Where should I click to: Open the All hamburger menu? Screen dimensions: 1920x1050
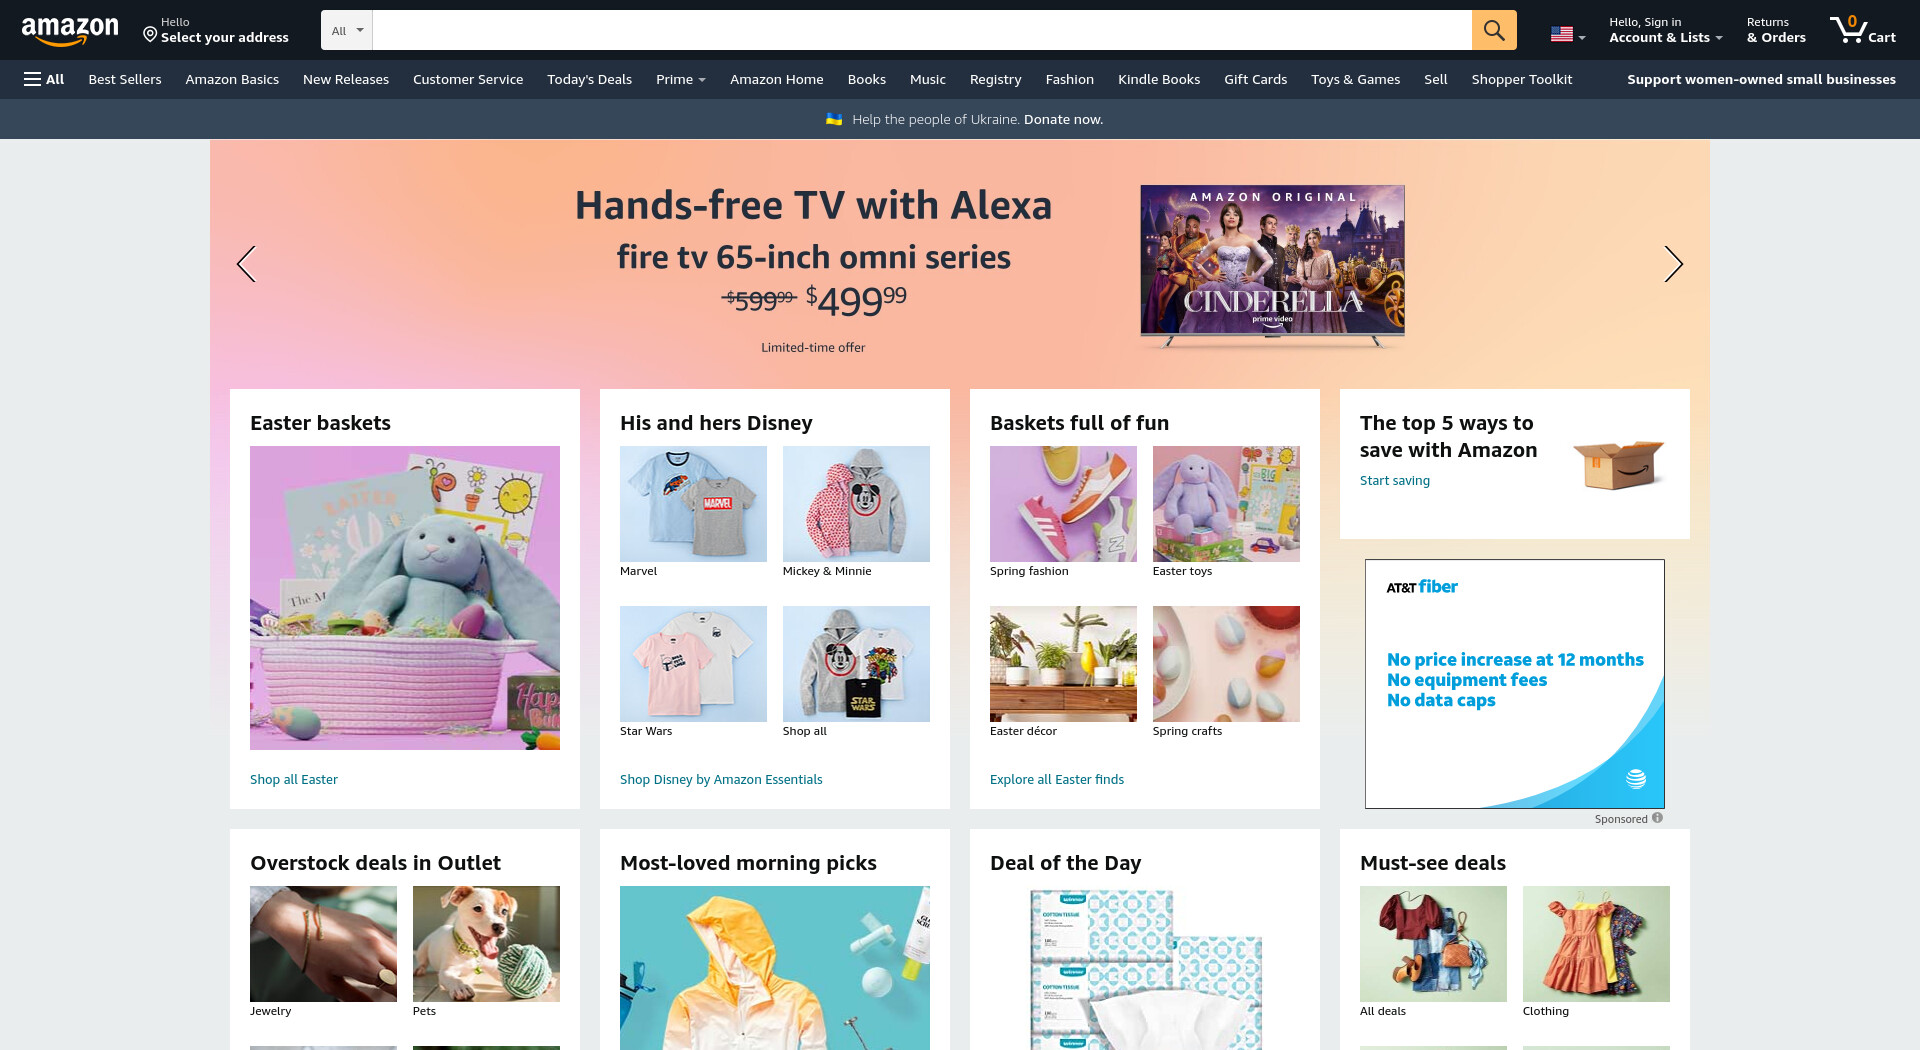44,79
